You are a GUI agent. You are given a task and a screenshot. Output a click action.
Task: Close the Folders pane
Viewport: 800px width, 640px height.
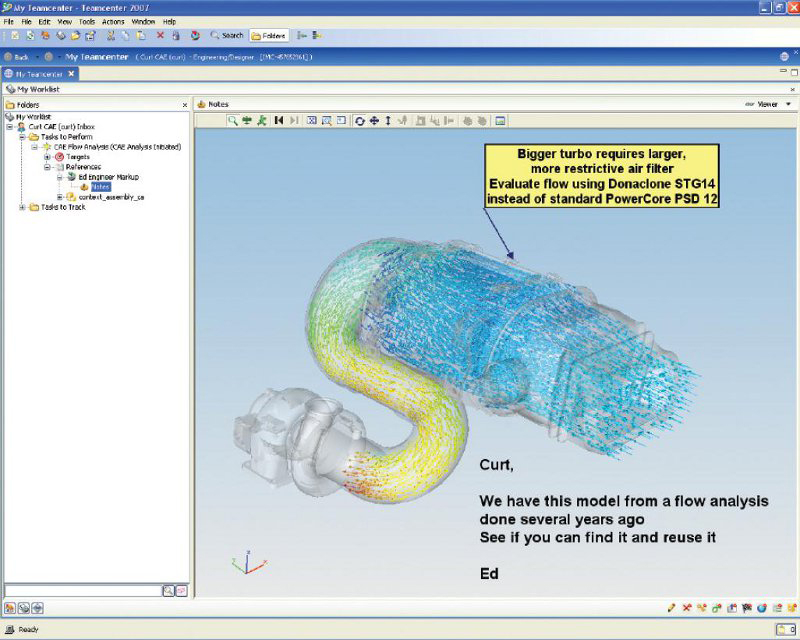[x=185, y=105]
